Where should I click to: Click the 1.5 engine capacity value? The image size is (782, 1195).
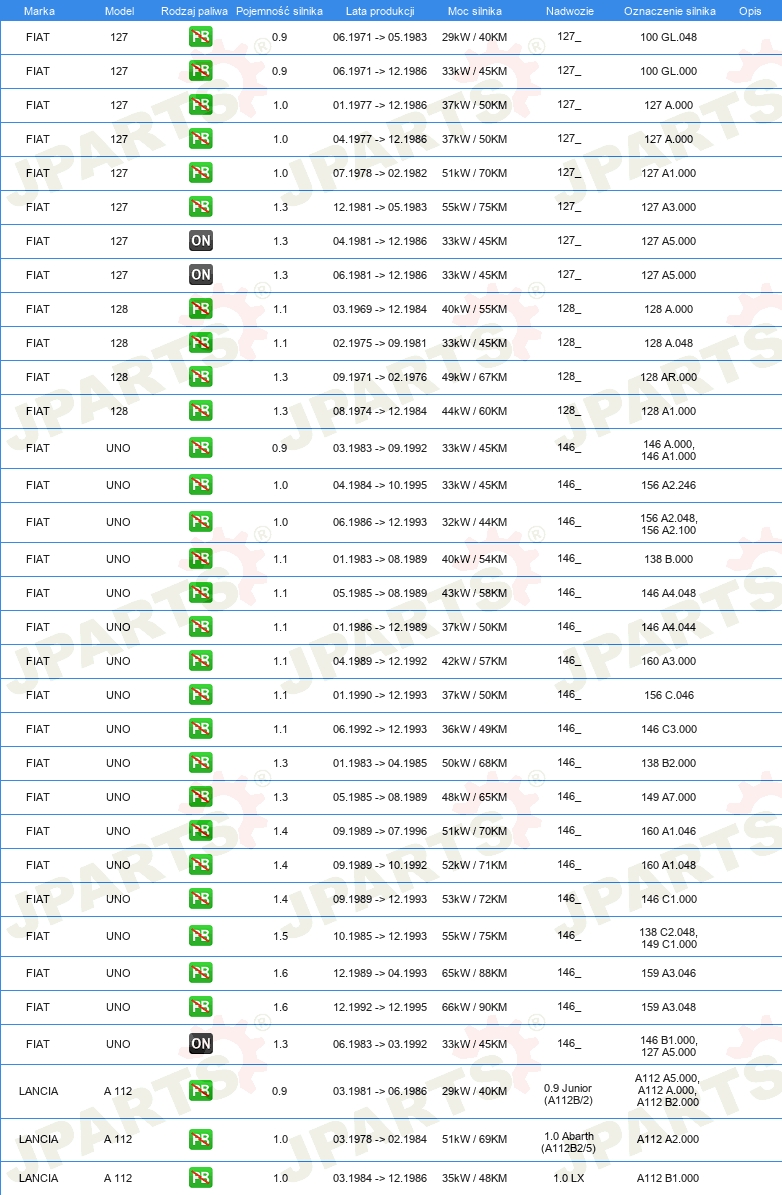coord(280,936)
